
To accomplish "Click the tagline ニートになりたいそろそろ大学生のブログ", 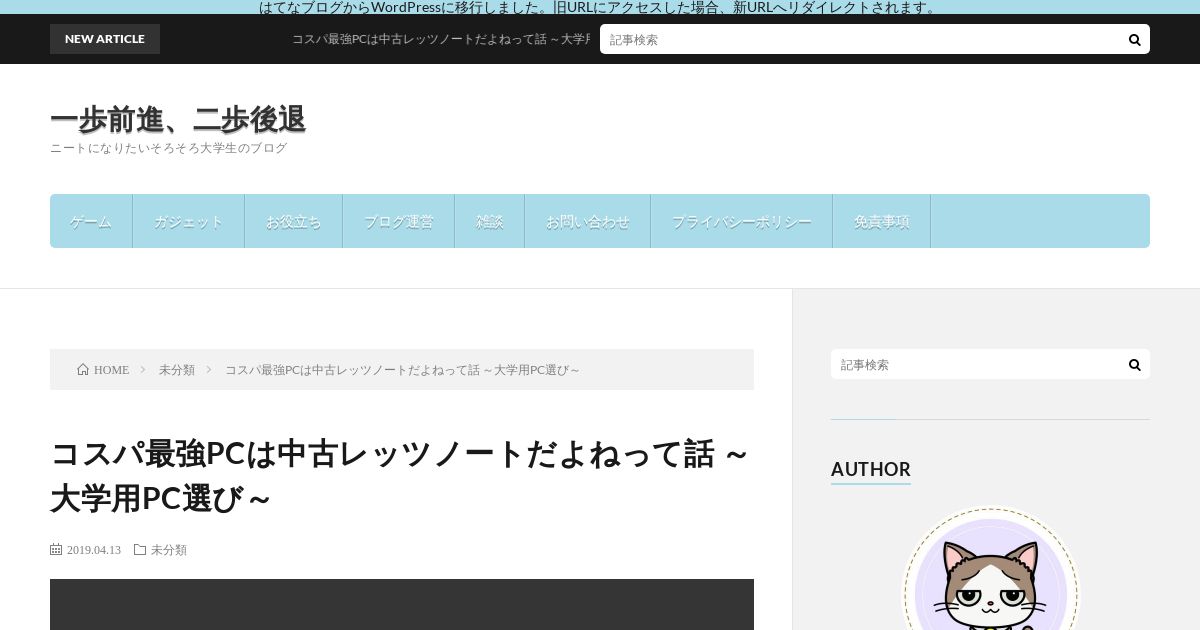I will [169, 148].
